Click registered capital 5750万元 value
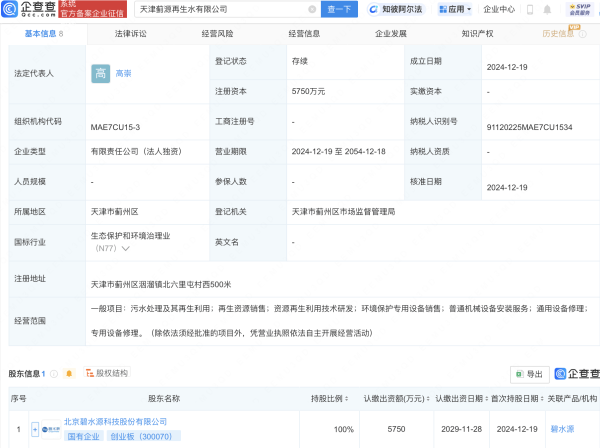This screenshot has height=448, width=600. tap(308, 91)
